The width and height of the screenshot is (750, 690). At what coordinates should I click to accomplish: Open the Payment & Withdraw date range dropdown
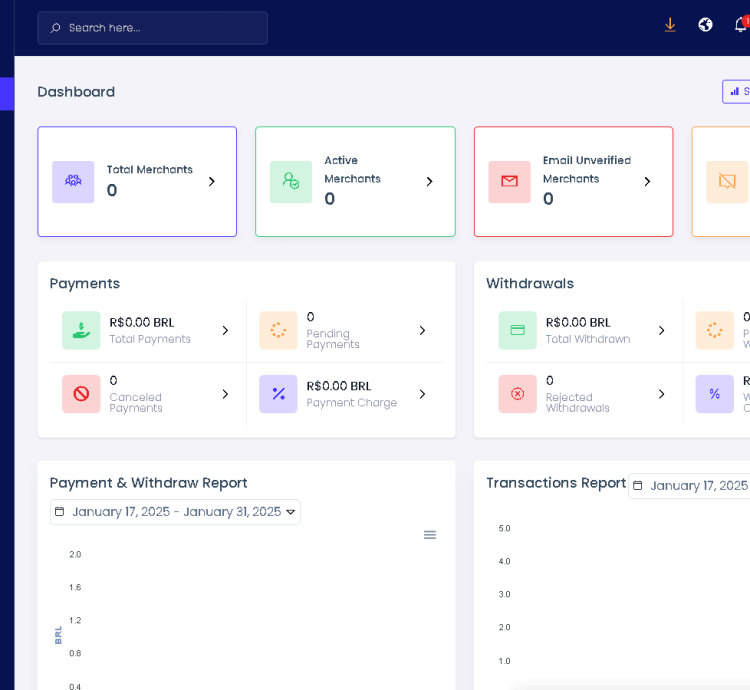[175, 512]
